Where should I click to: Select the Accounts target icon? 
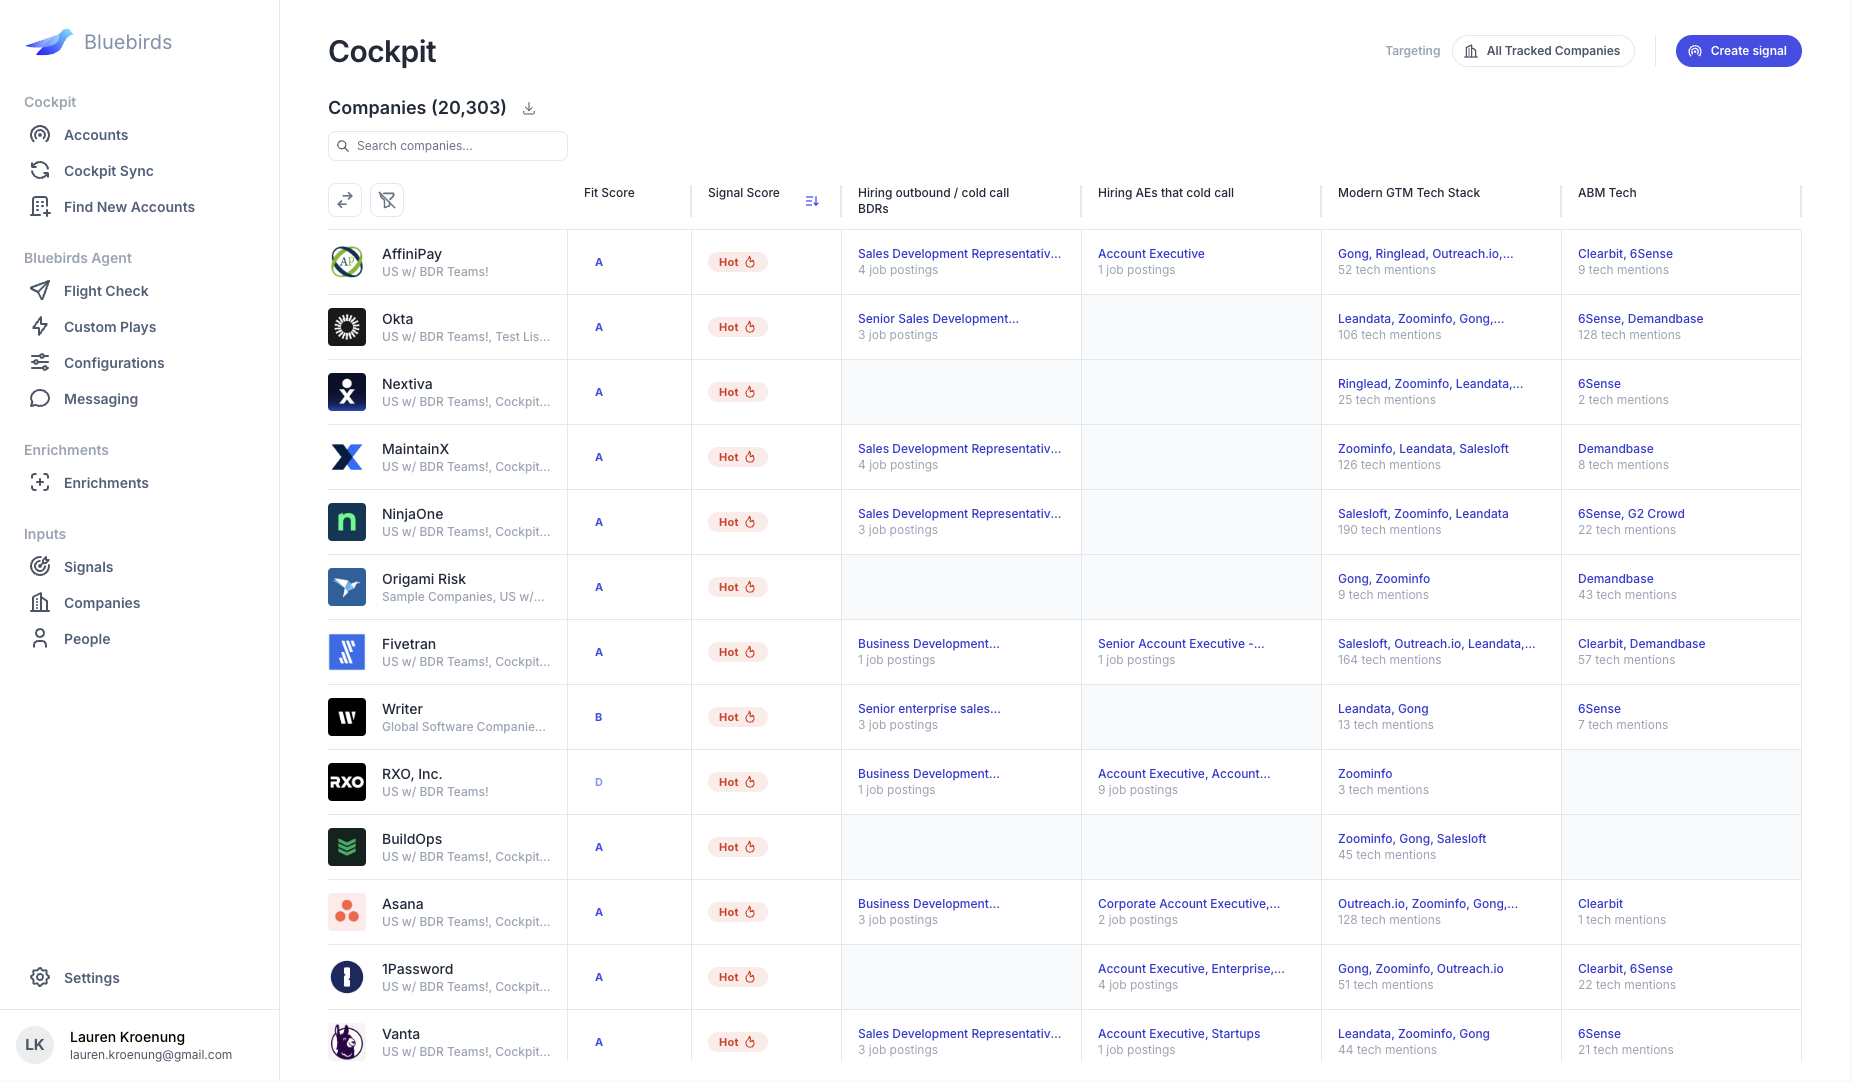click(40, 134)
